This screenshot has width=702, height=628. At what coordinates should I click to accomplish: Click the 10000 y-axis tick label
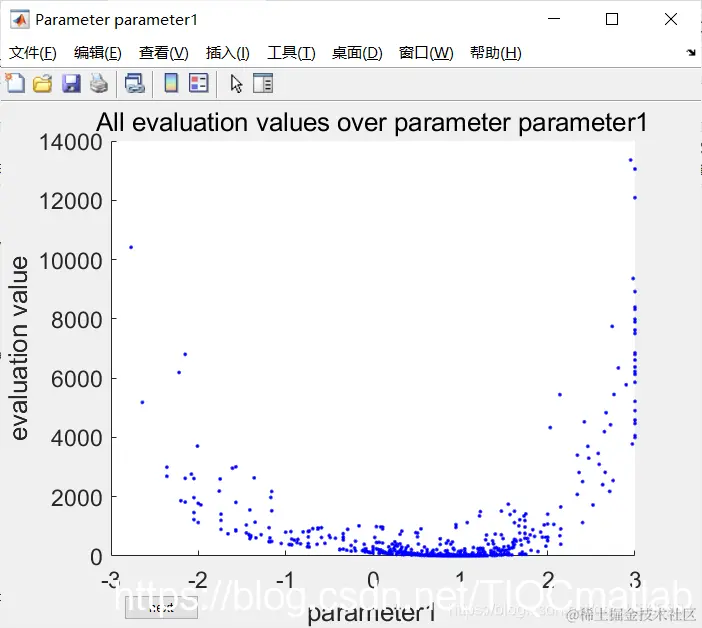click(x=71, y=261)
